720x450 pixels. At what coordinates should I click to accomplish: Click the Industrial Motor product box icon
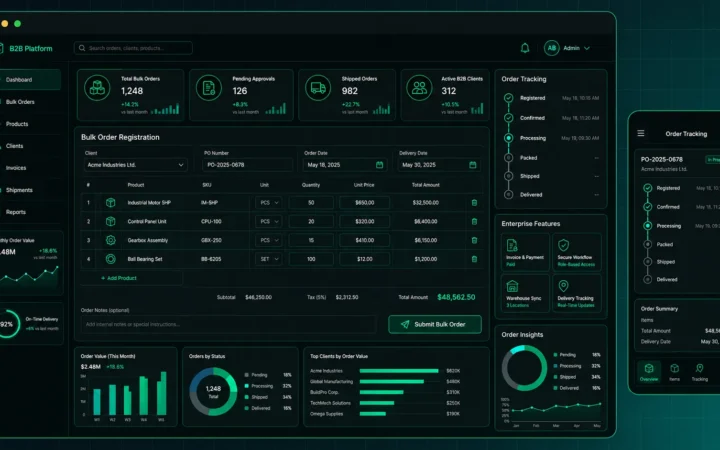pos(110,202)
